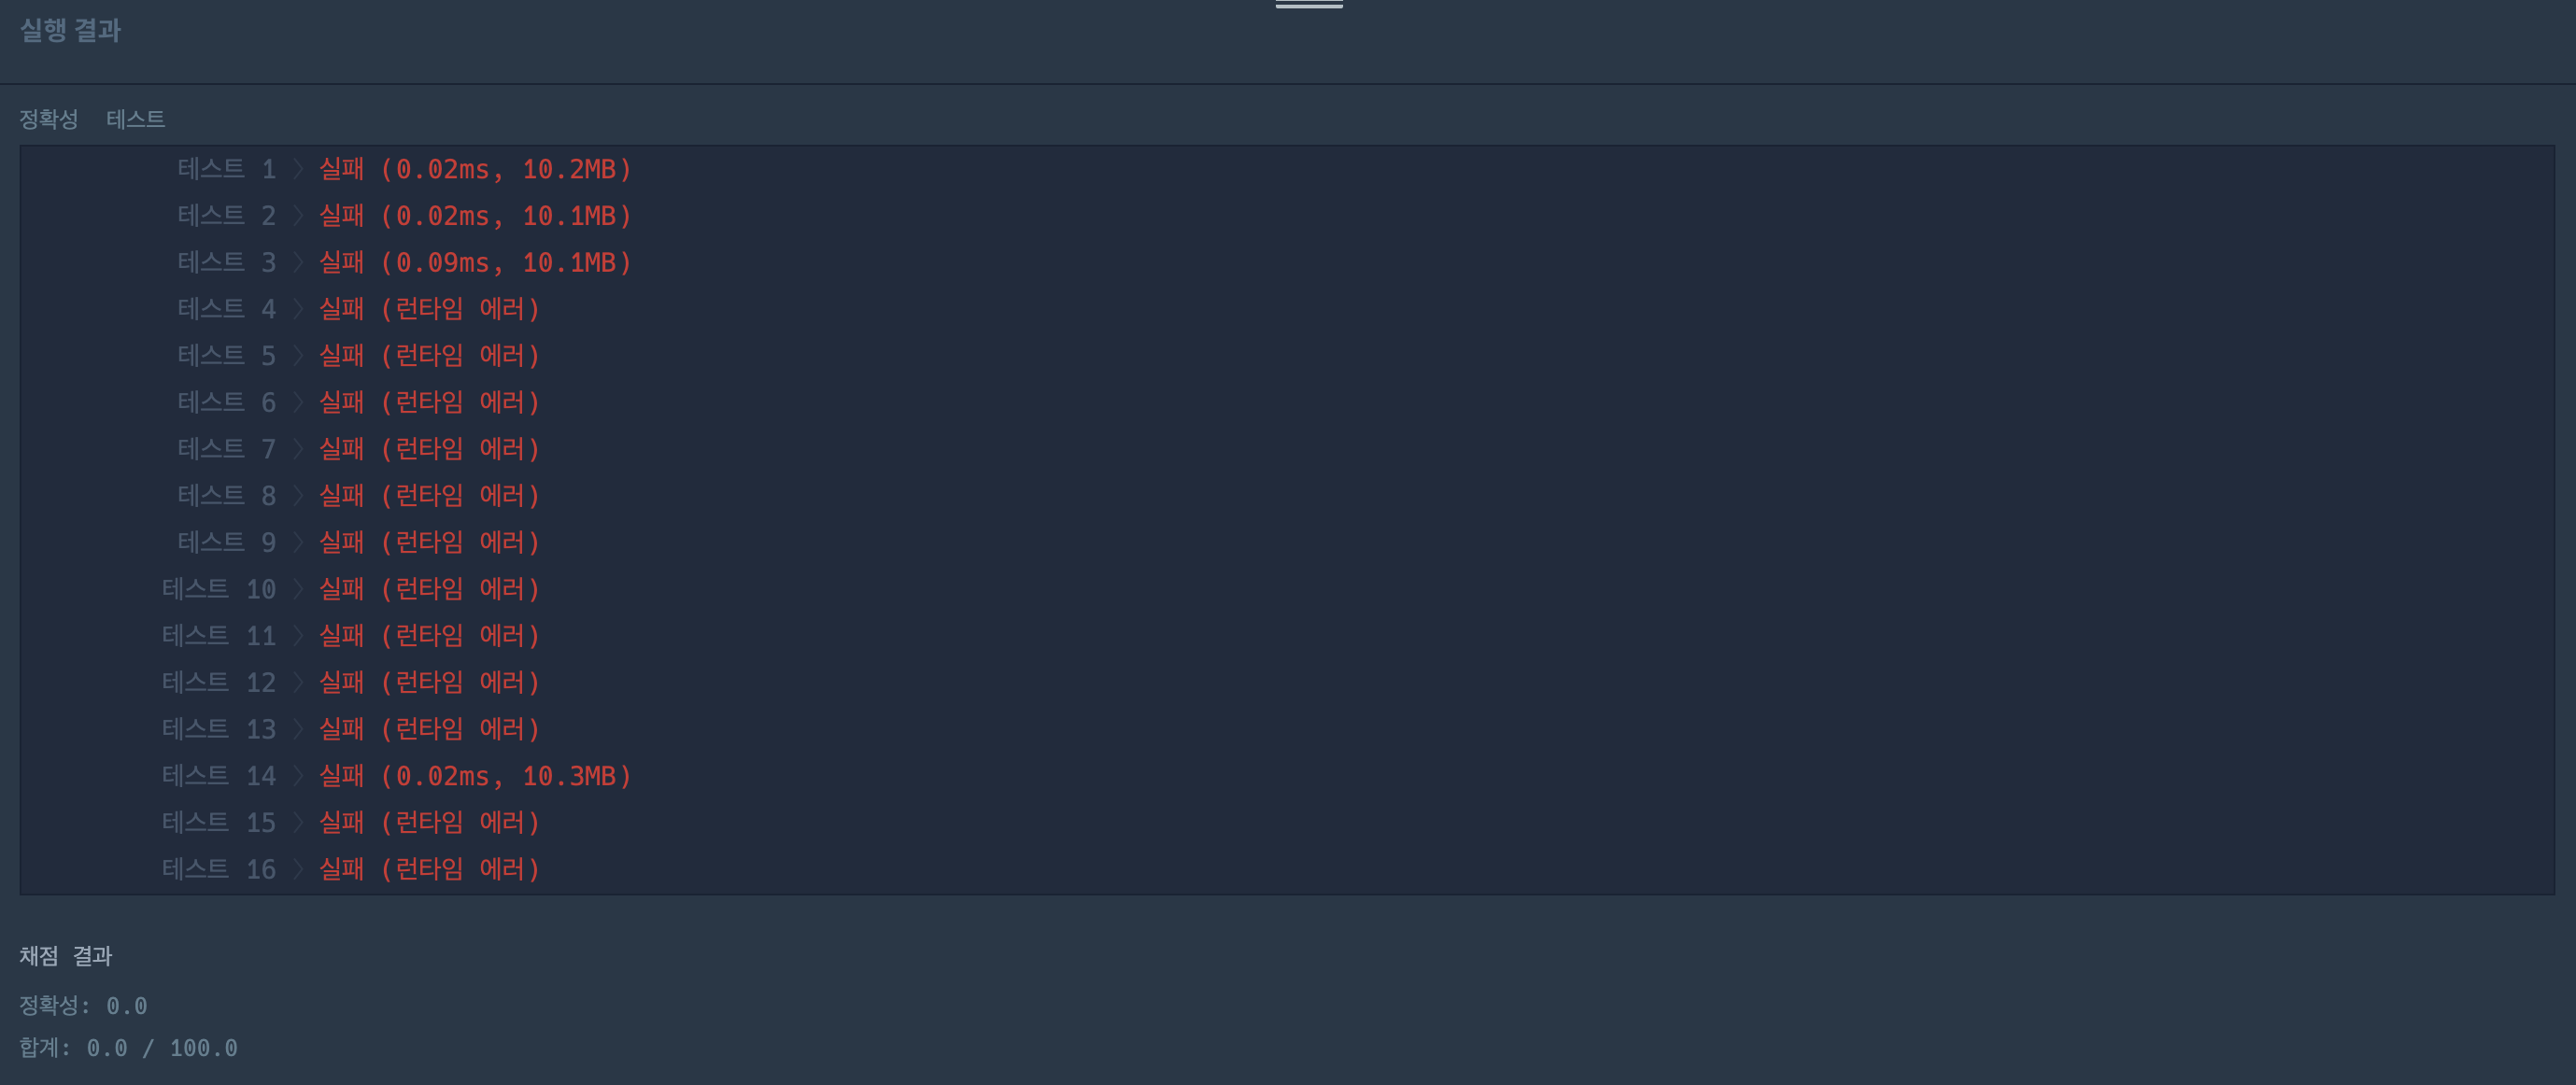Click the chevron icon beside 테스트 10
This screenshot has height=1085, width=2576.
click(298, 589)
